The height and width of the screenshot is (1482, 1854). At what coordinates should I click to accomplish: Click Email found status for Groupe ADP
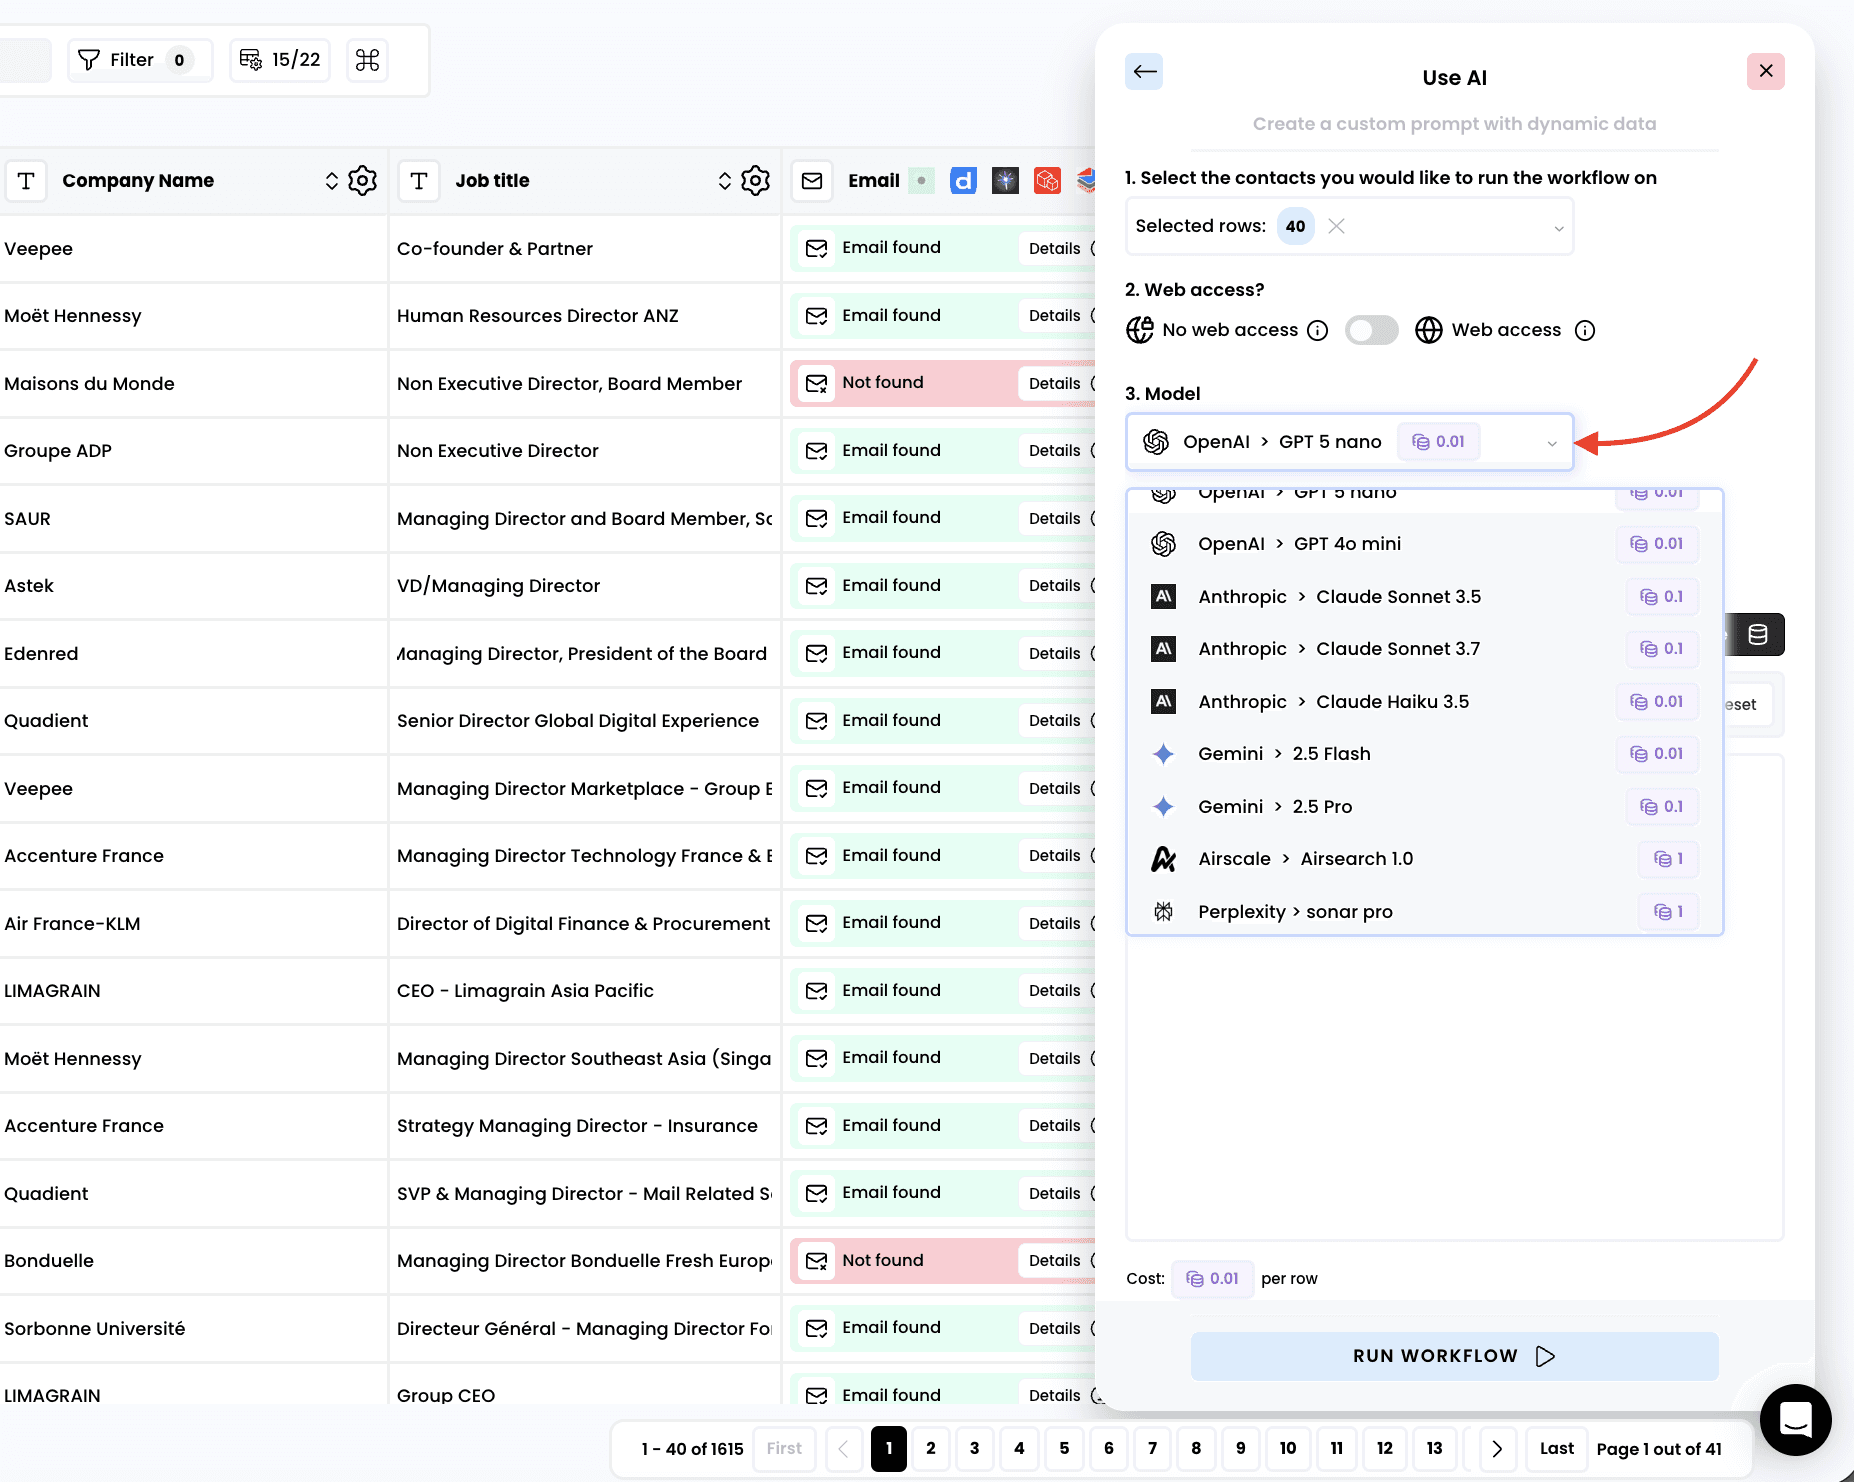click(891, 451)
